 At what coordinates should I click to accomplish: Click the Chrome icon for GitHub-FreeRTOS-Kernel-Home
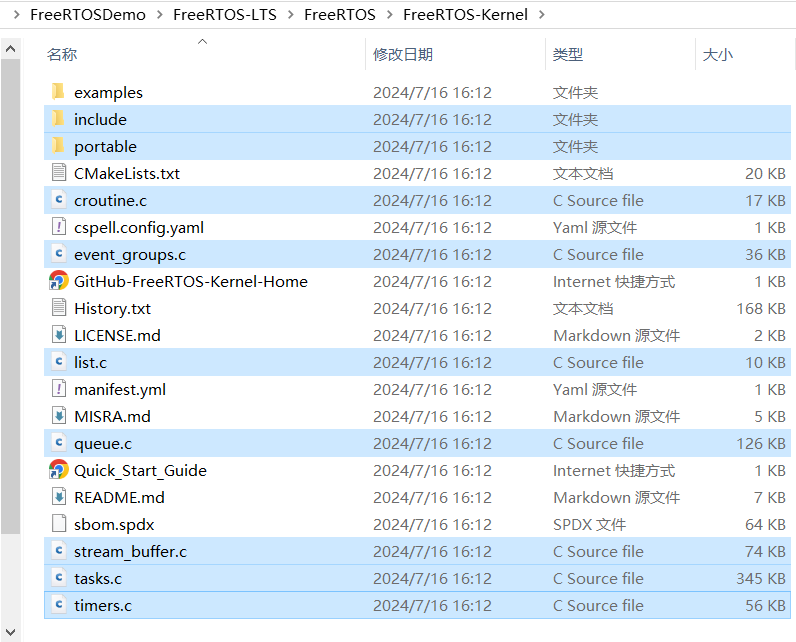pos(58,281)
